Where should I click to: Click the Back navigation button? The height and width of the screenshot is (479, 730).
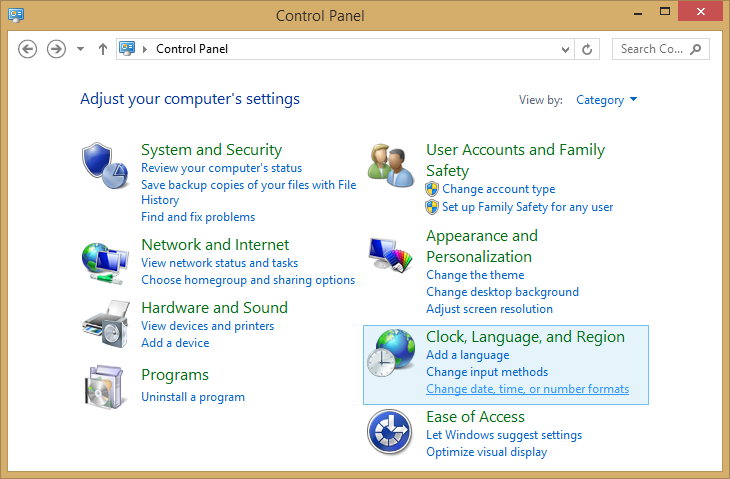click(x=28, y=49)
